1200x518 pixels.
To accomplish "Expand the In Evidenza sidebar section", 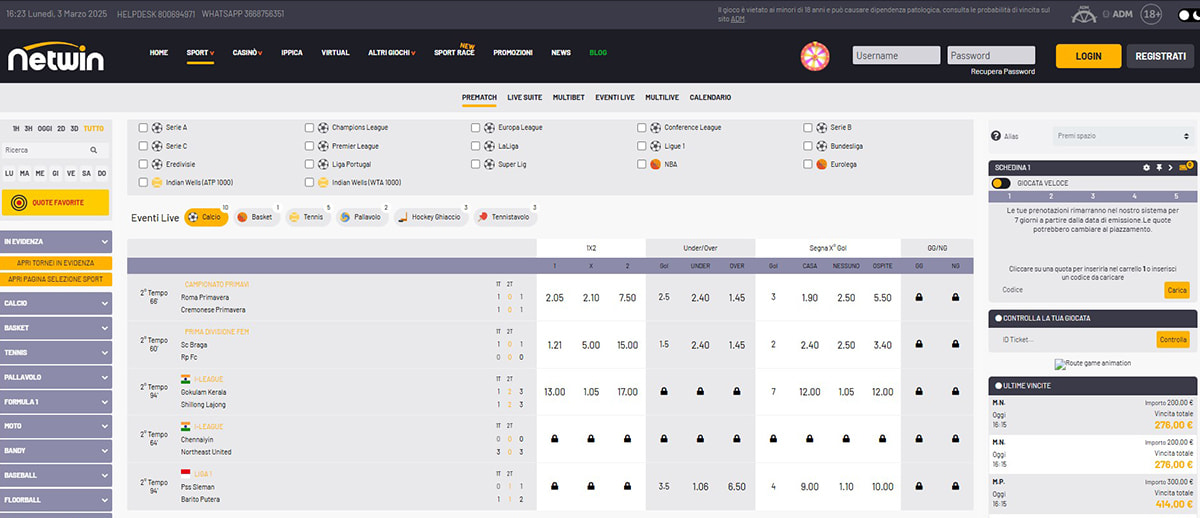I will pyautogui.click(x=56, y=242).
